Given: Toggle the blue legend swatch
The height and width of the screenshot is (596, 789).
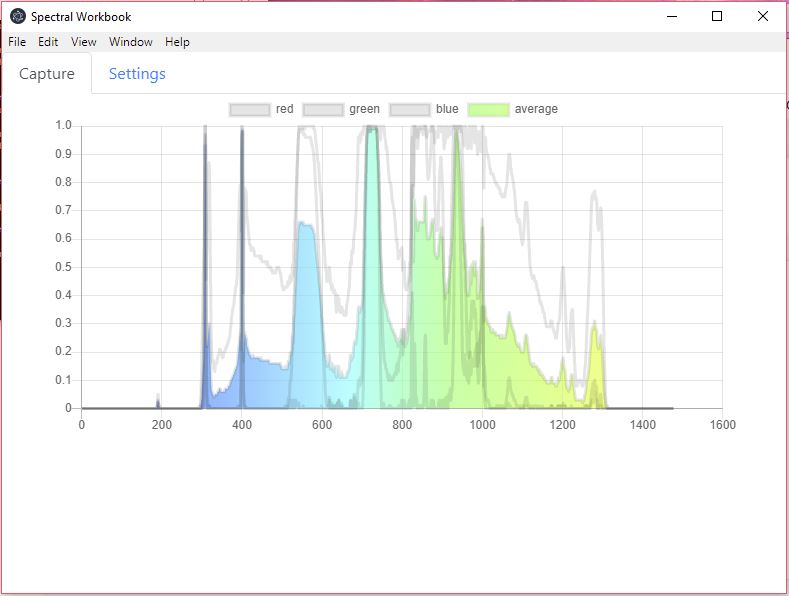Looking at the screenshot, I should (410, 109).
